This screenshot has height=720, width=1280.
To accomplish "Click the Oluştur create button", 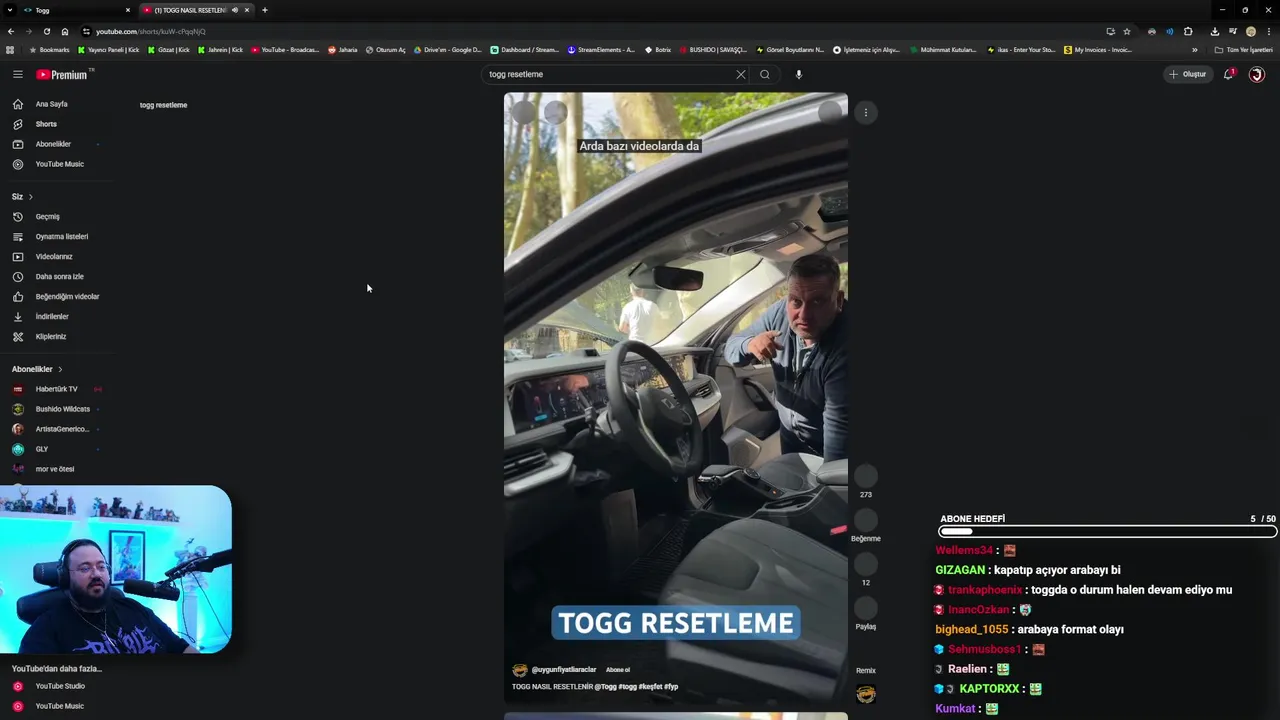I will pos(1188,74).
